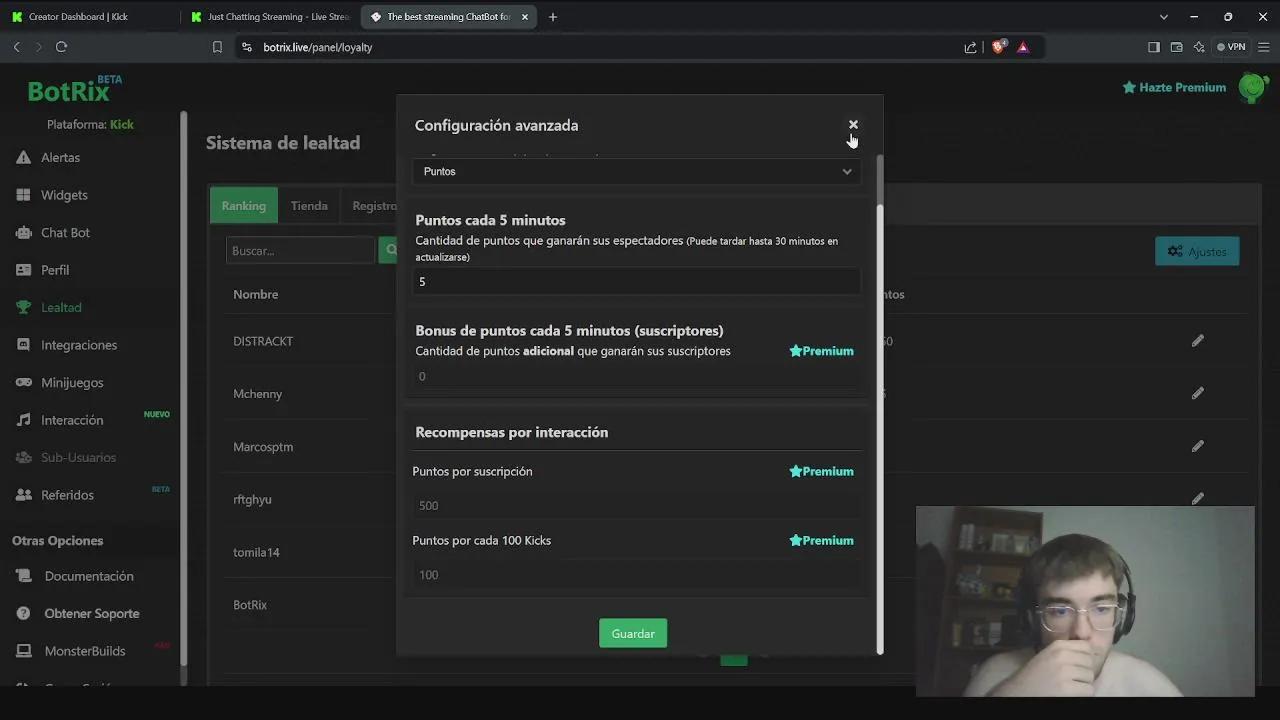Open the Perfil page
Screen dimensions: 1280x720
(x=55, y=270)
